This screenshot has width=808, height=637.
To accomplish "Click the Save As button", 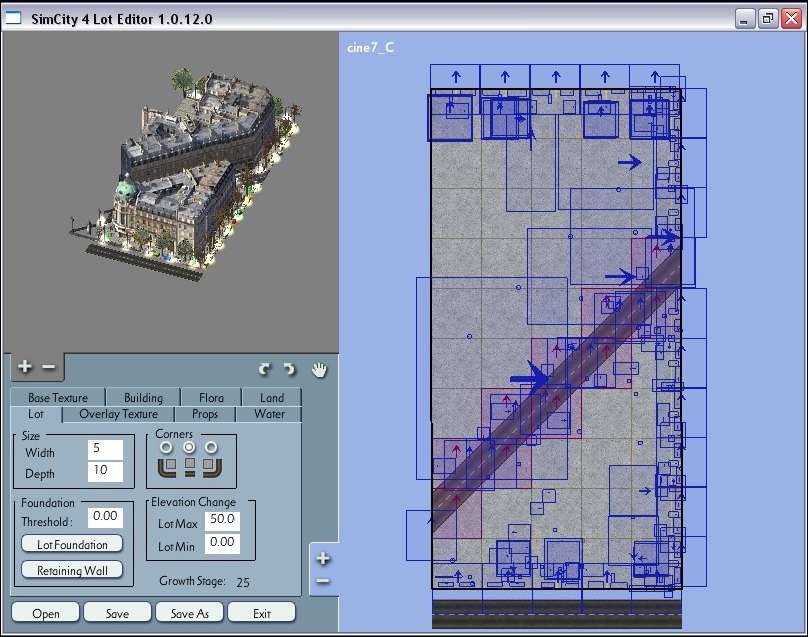I will pos(190,613).
